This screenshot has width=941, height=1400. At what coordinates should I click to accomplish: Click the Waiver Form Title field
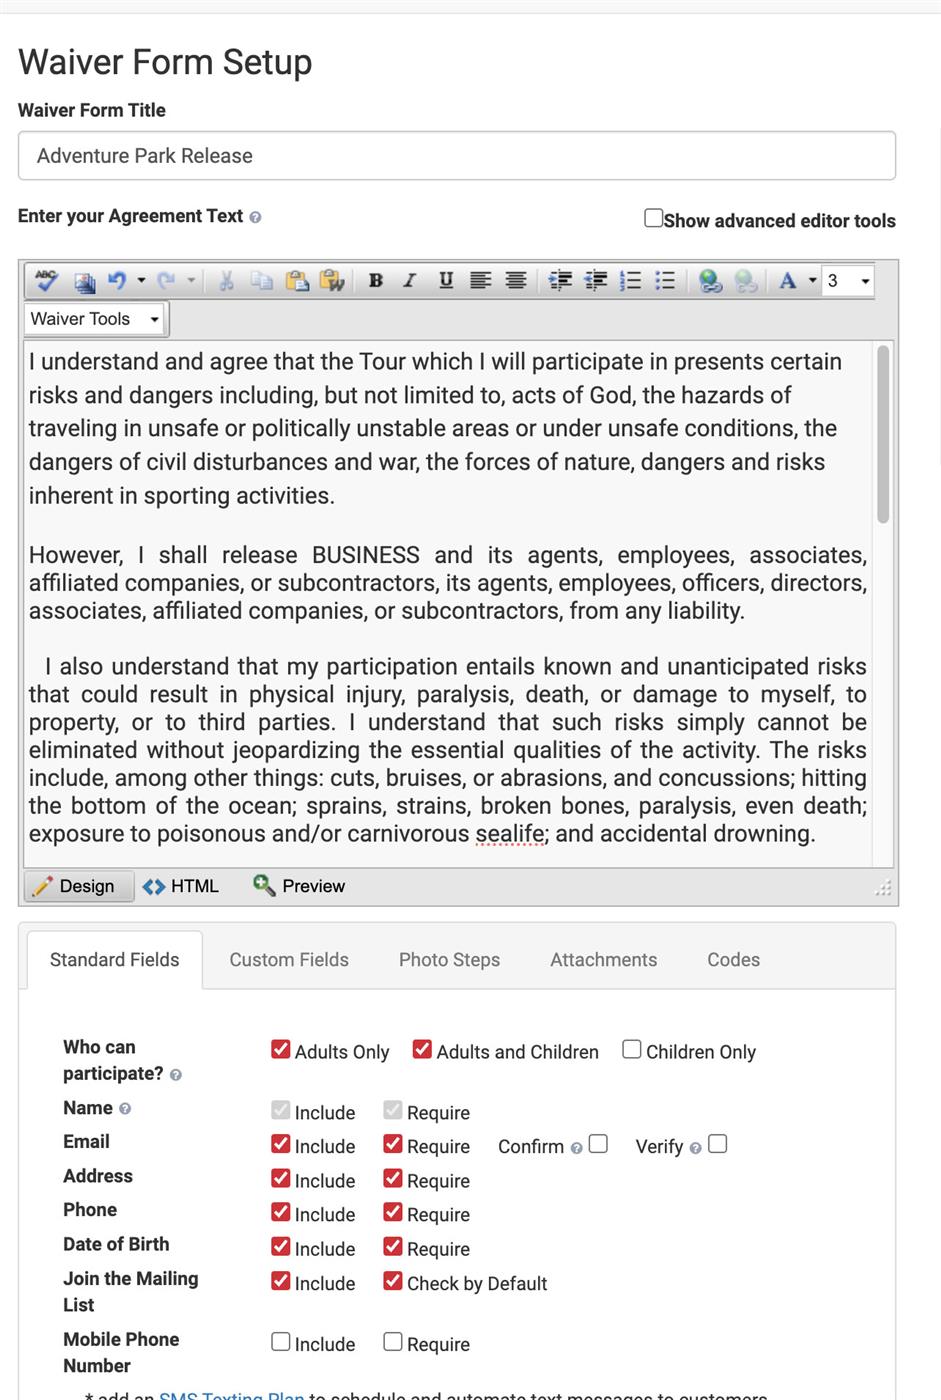point(456,156)
